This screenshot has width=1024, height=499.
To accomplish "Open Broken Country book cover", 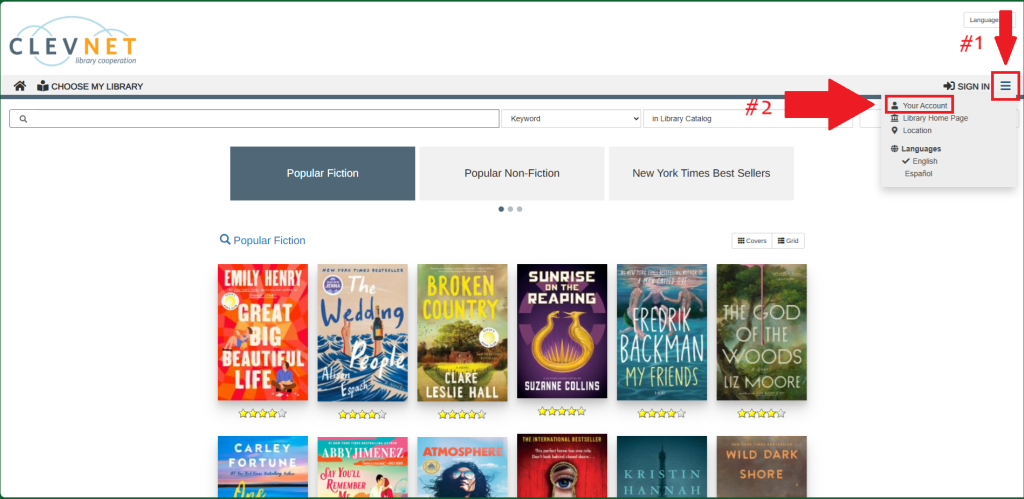I will (462, 333).
